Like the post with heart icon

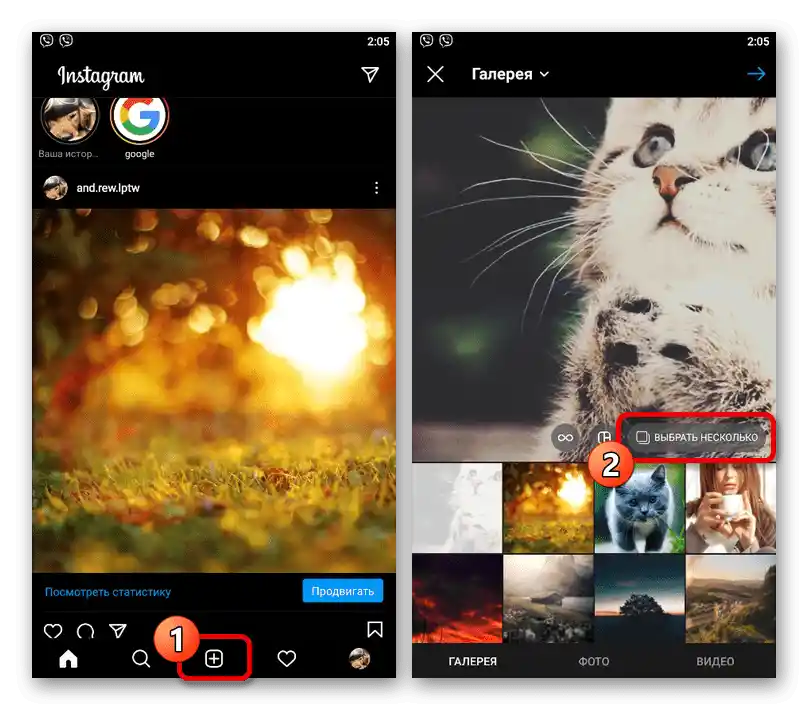tap(53, 631)
